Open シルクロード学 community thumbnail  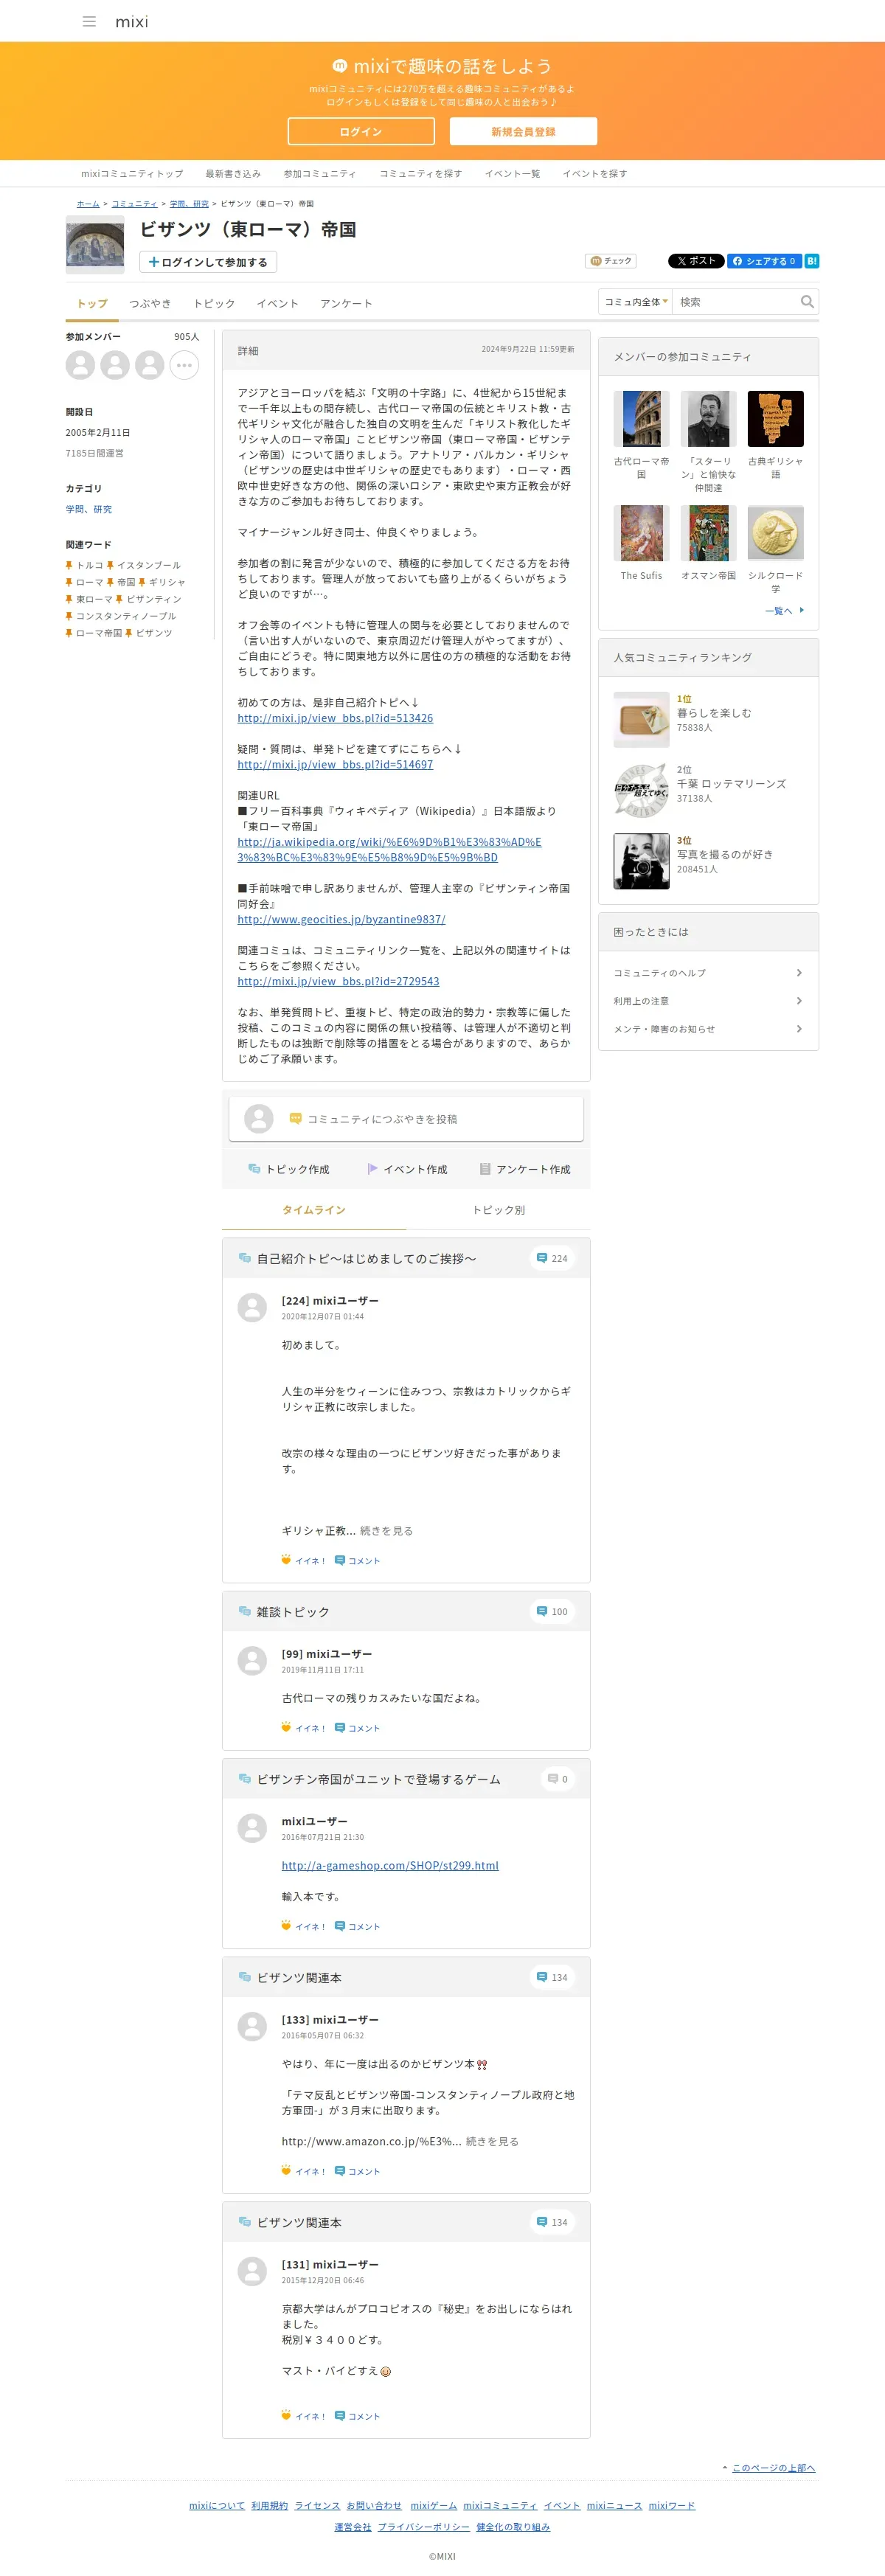pos(775,533)
